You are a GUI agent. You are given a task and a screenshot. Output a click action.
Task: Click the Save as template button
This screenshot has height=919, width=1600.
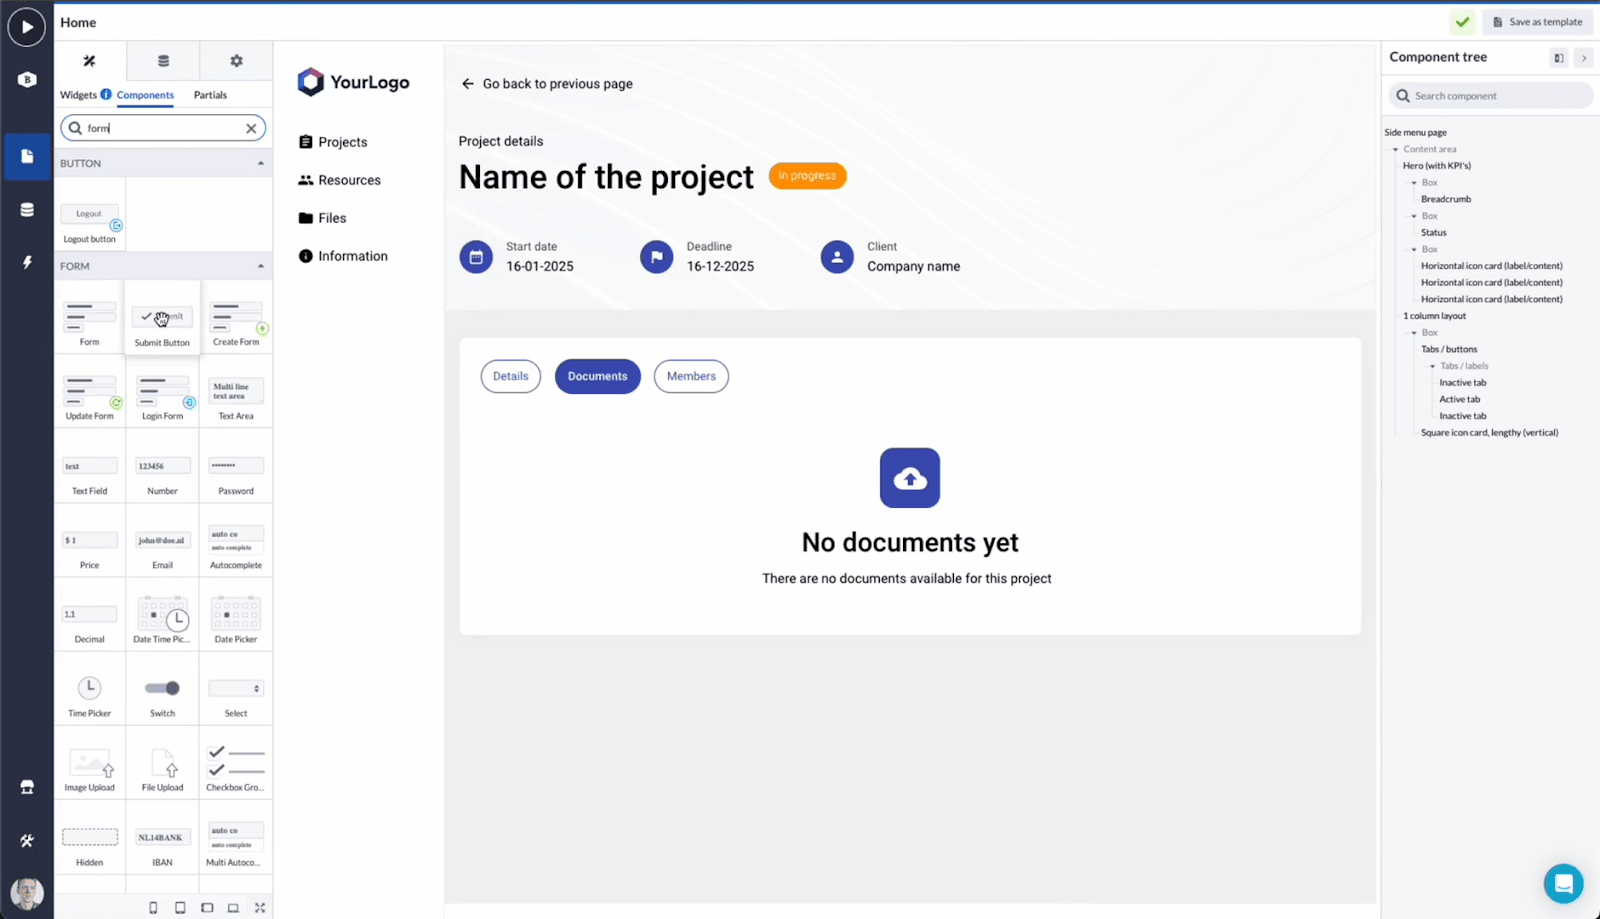pos(1537,21)
